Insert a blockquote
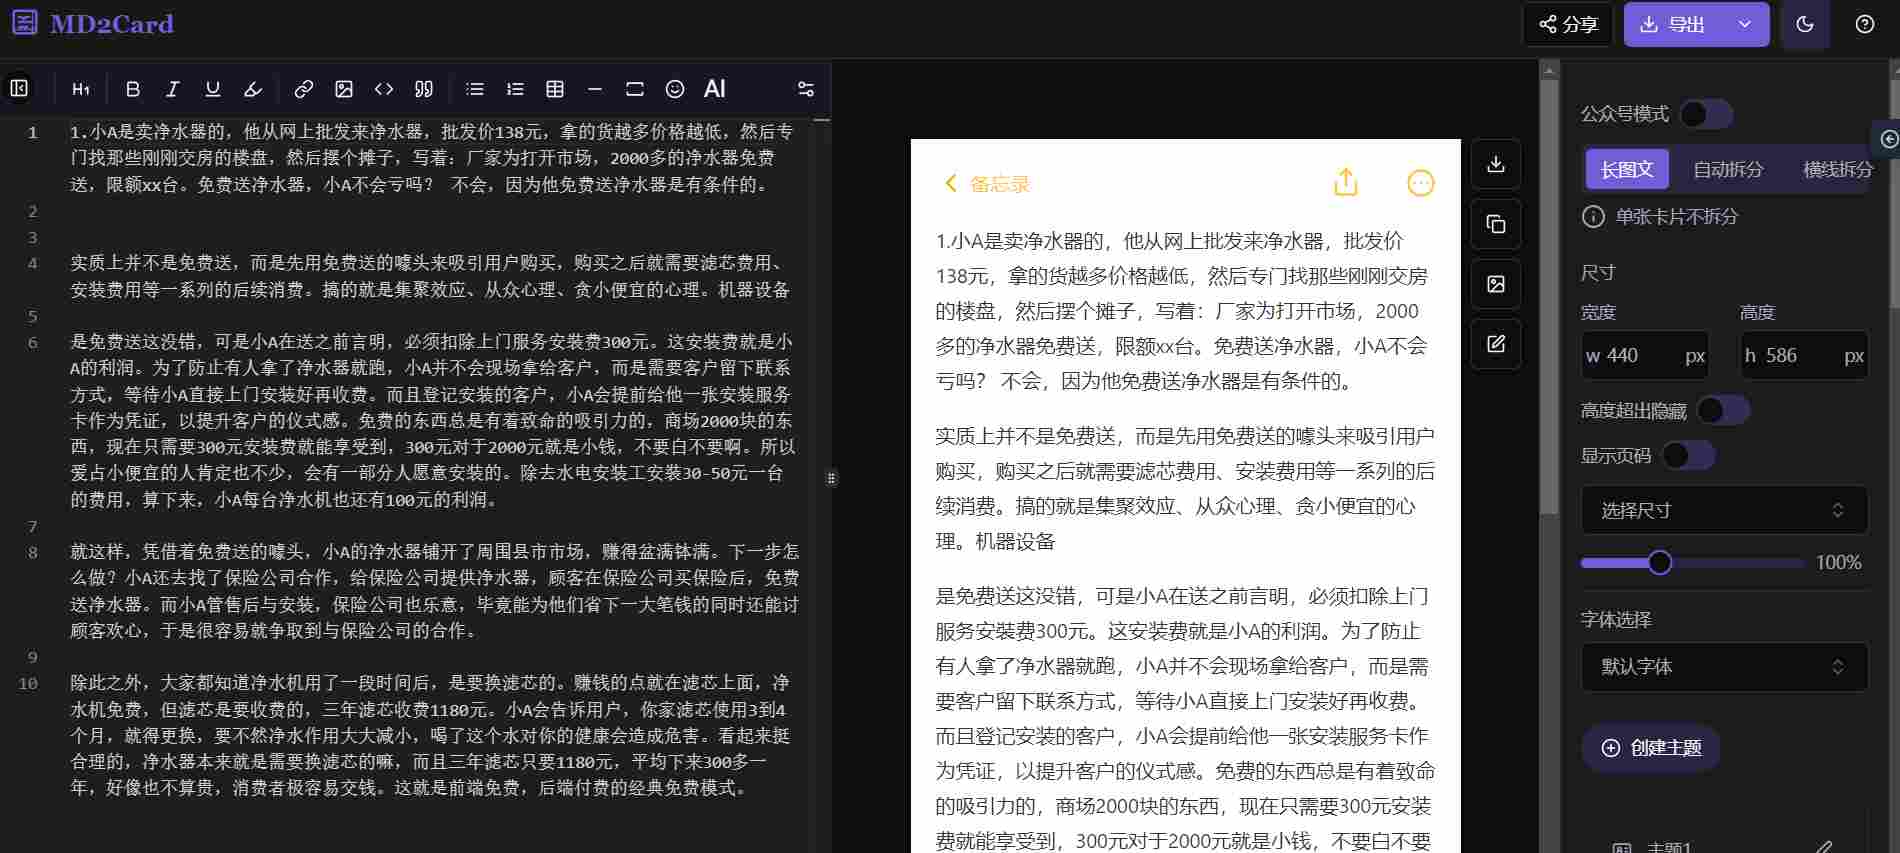Viewport: 1900px width, 853px height. point(424,89)
